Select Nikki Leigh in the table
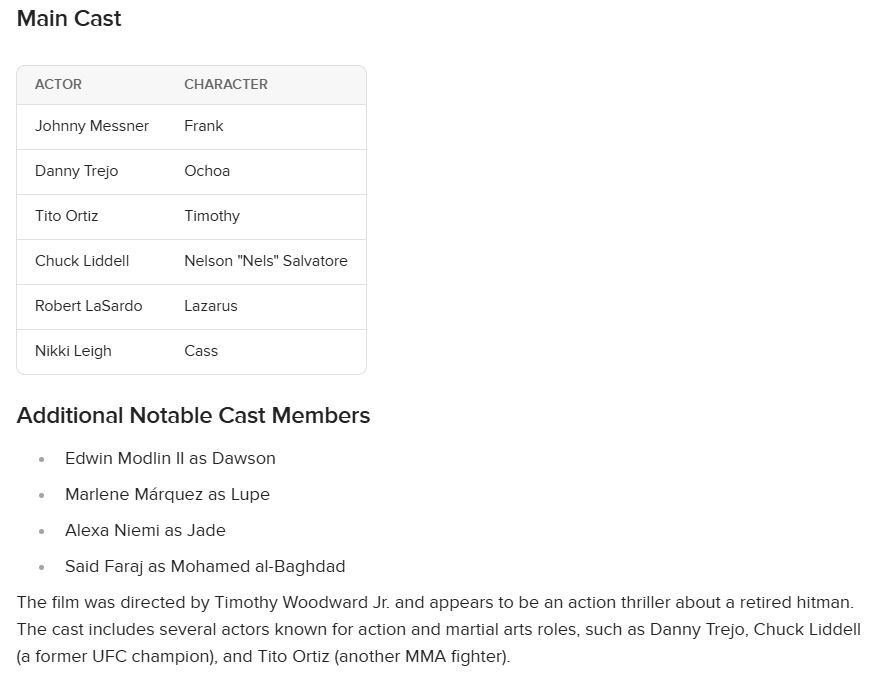The width and height of the screenshot is (871, 680). (73, 351)
